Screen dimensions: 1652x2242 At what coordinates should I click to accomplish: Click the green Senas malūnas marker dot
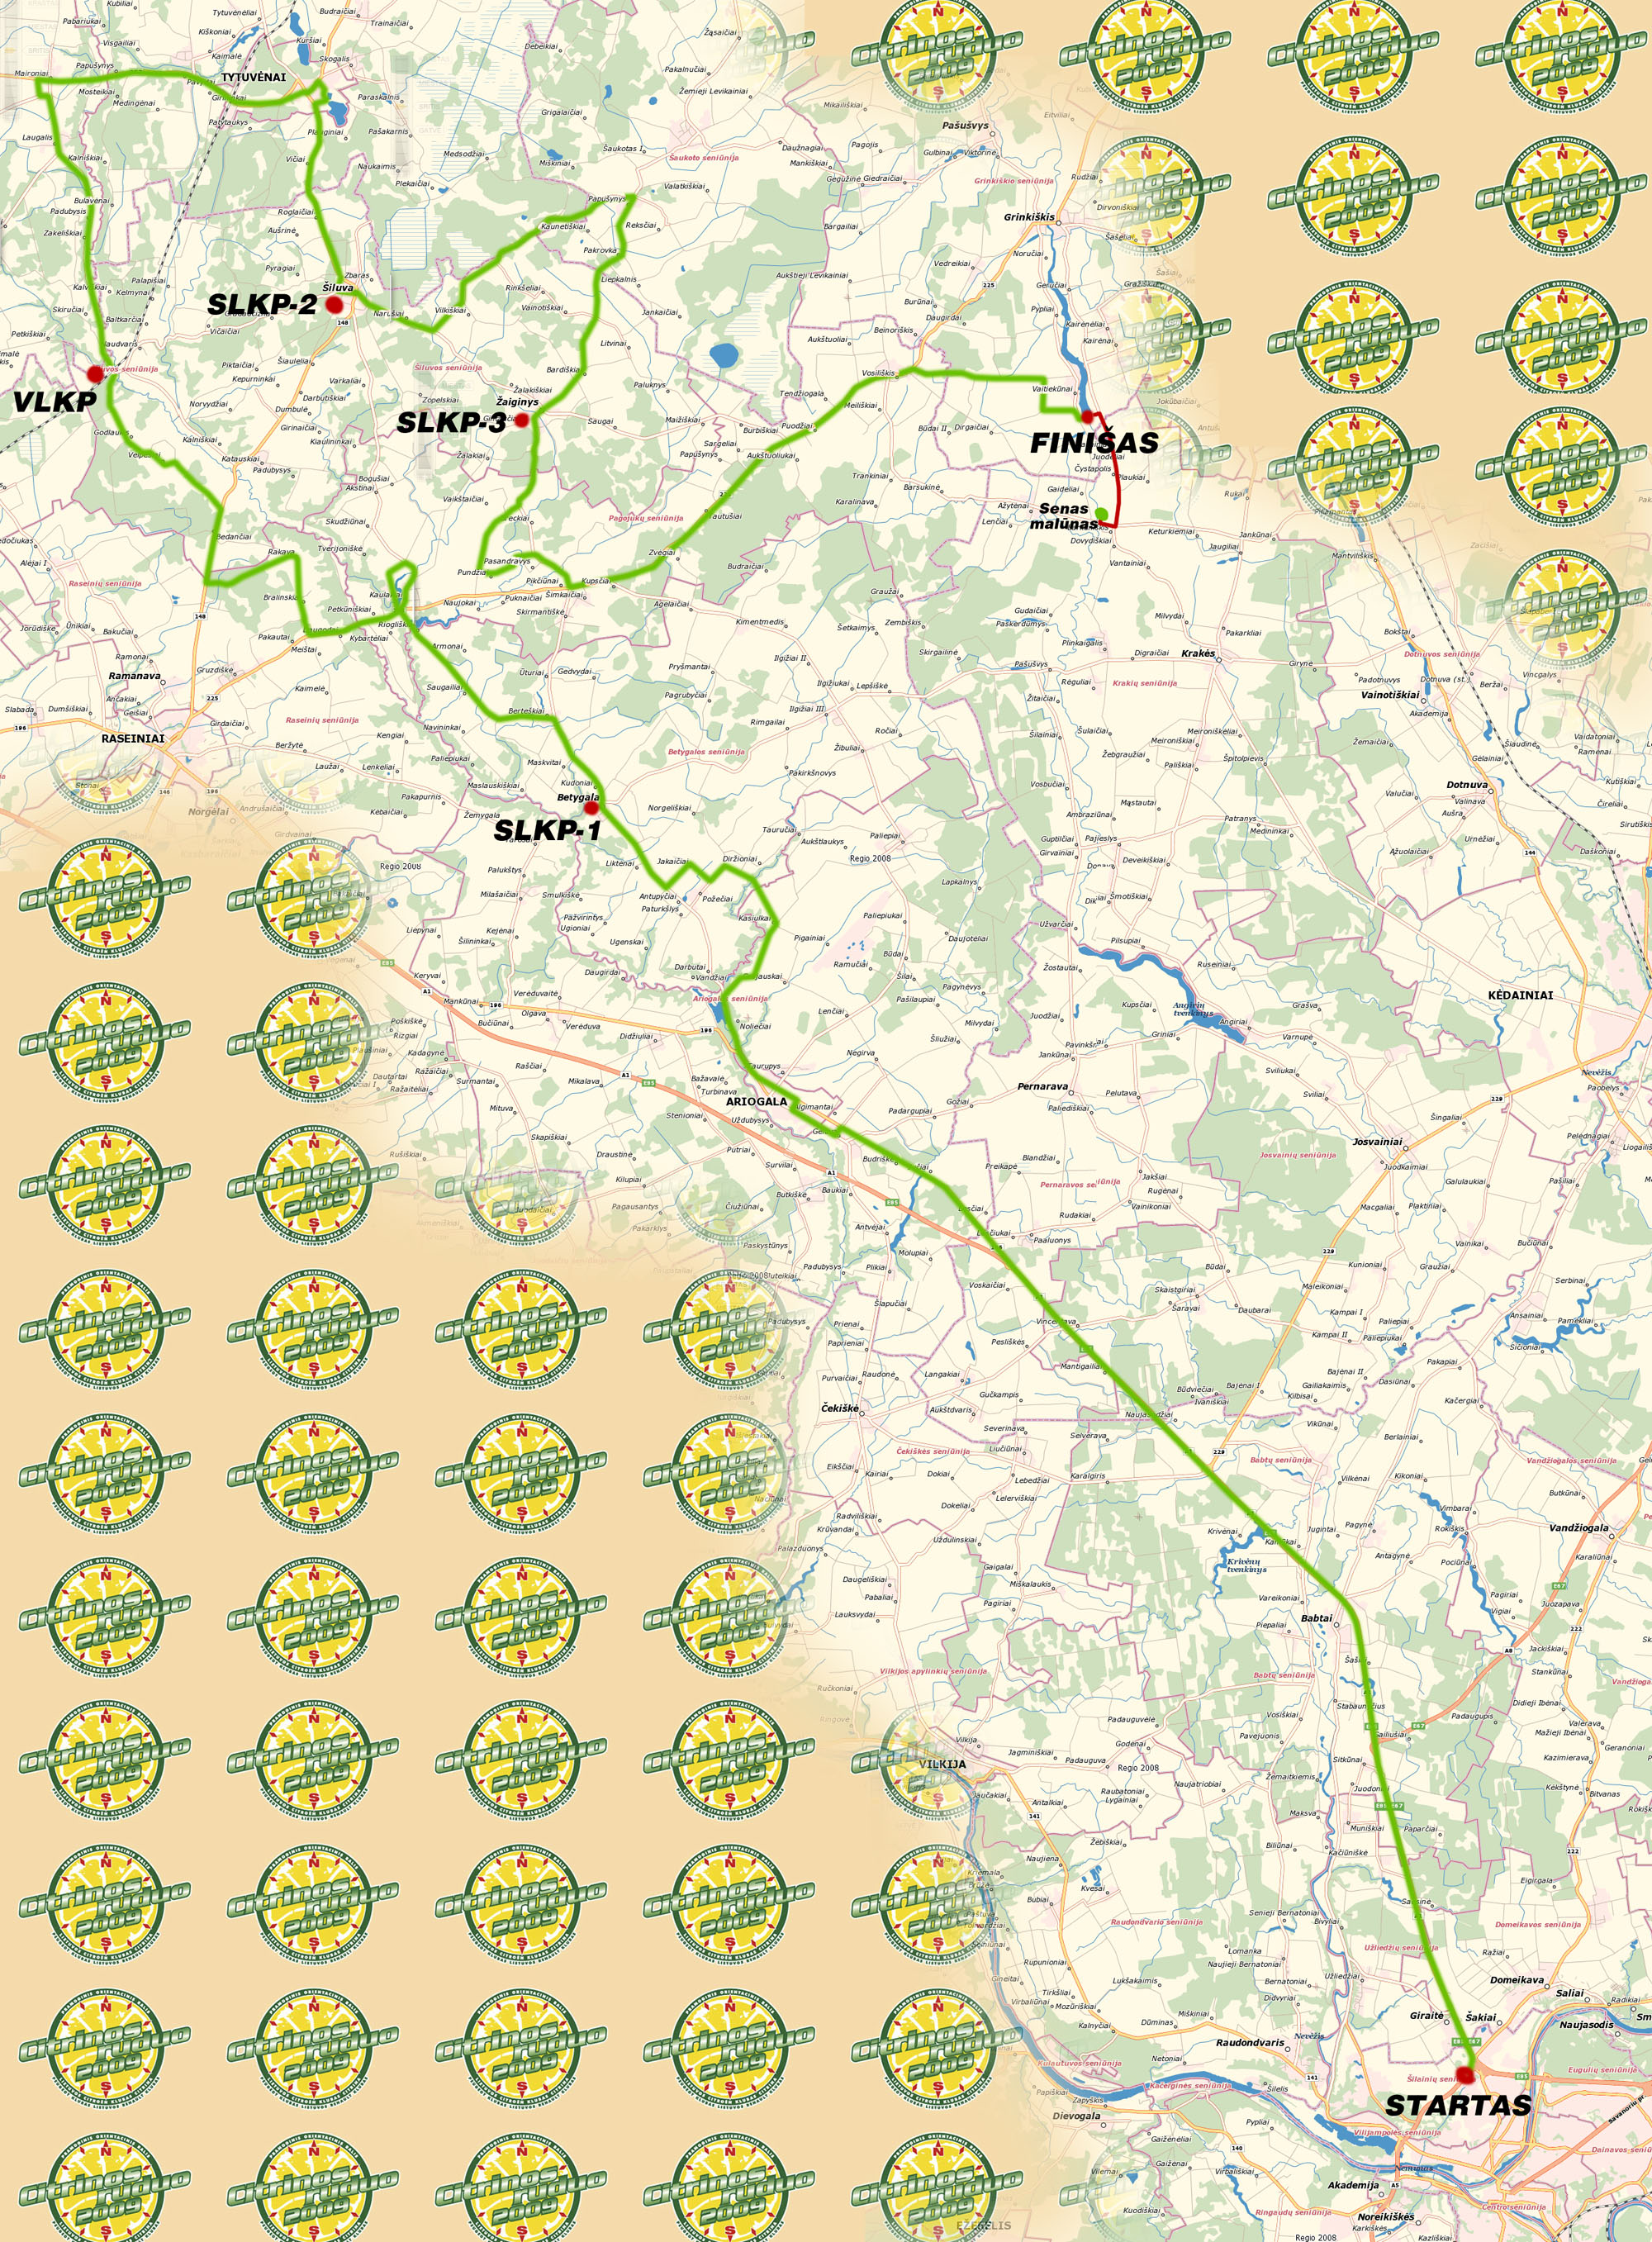(x=1101, y=513)
